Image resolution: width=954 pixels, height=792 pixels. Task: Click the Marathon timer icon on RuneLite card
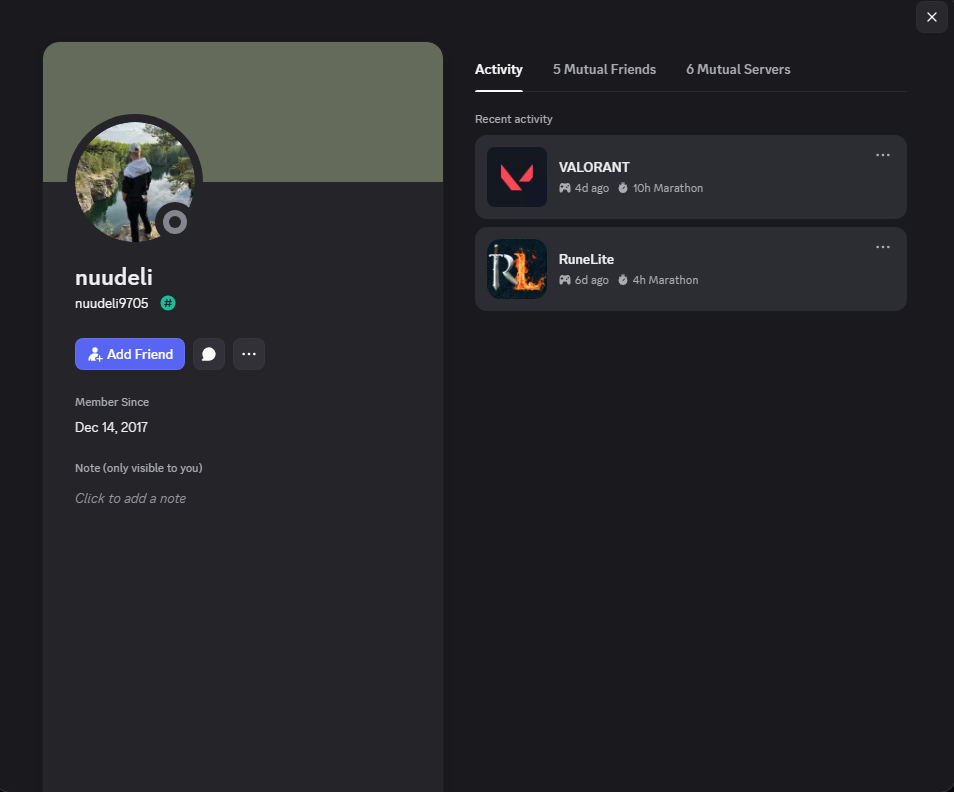click(x=622, y=280)
